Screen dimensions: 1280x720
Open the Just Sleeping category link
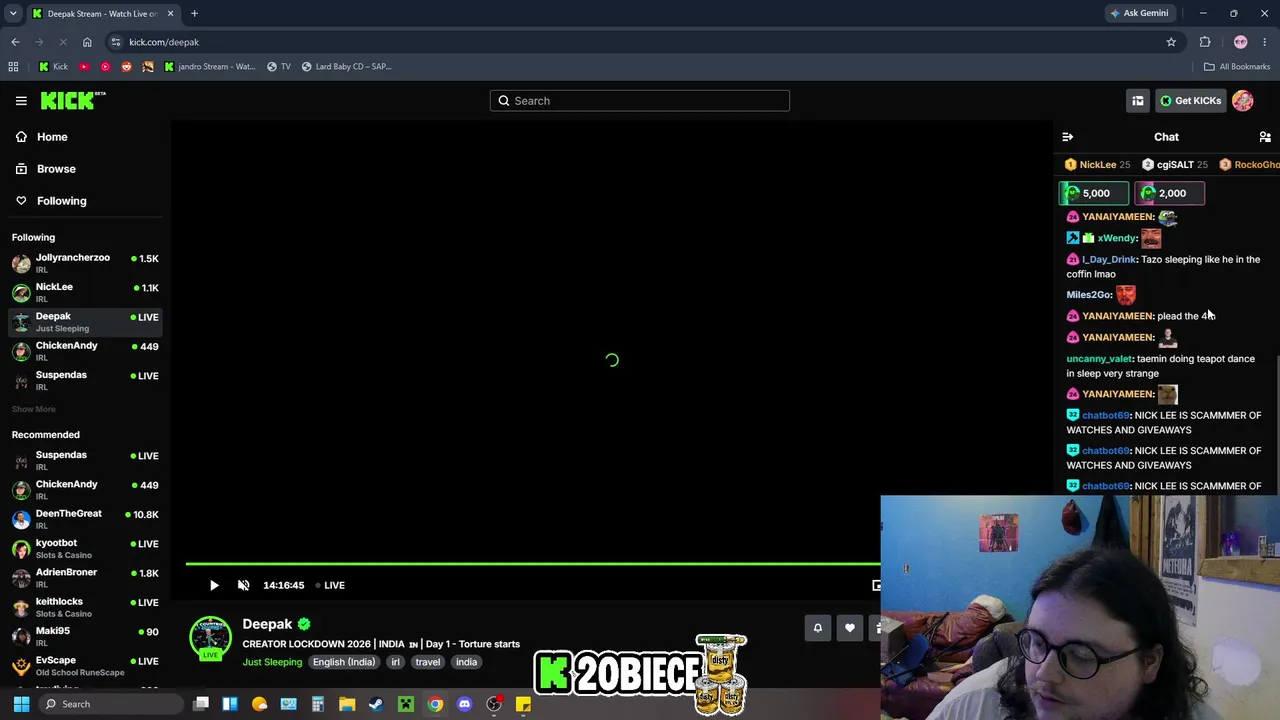coord(272,662)
